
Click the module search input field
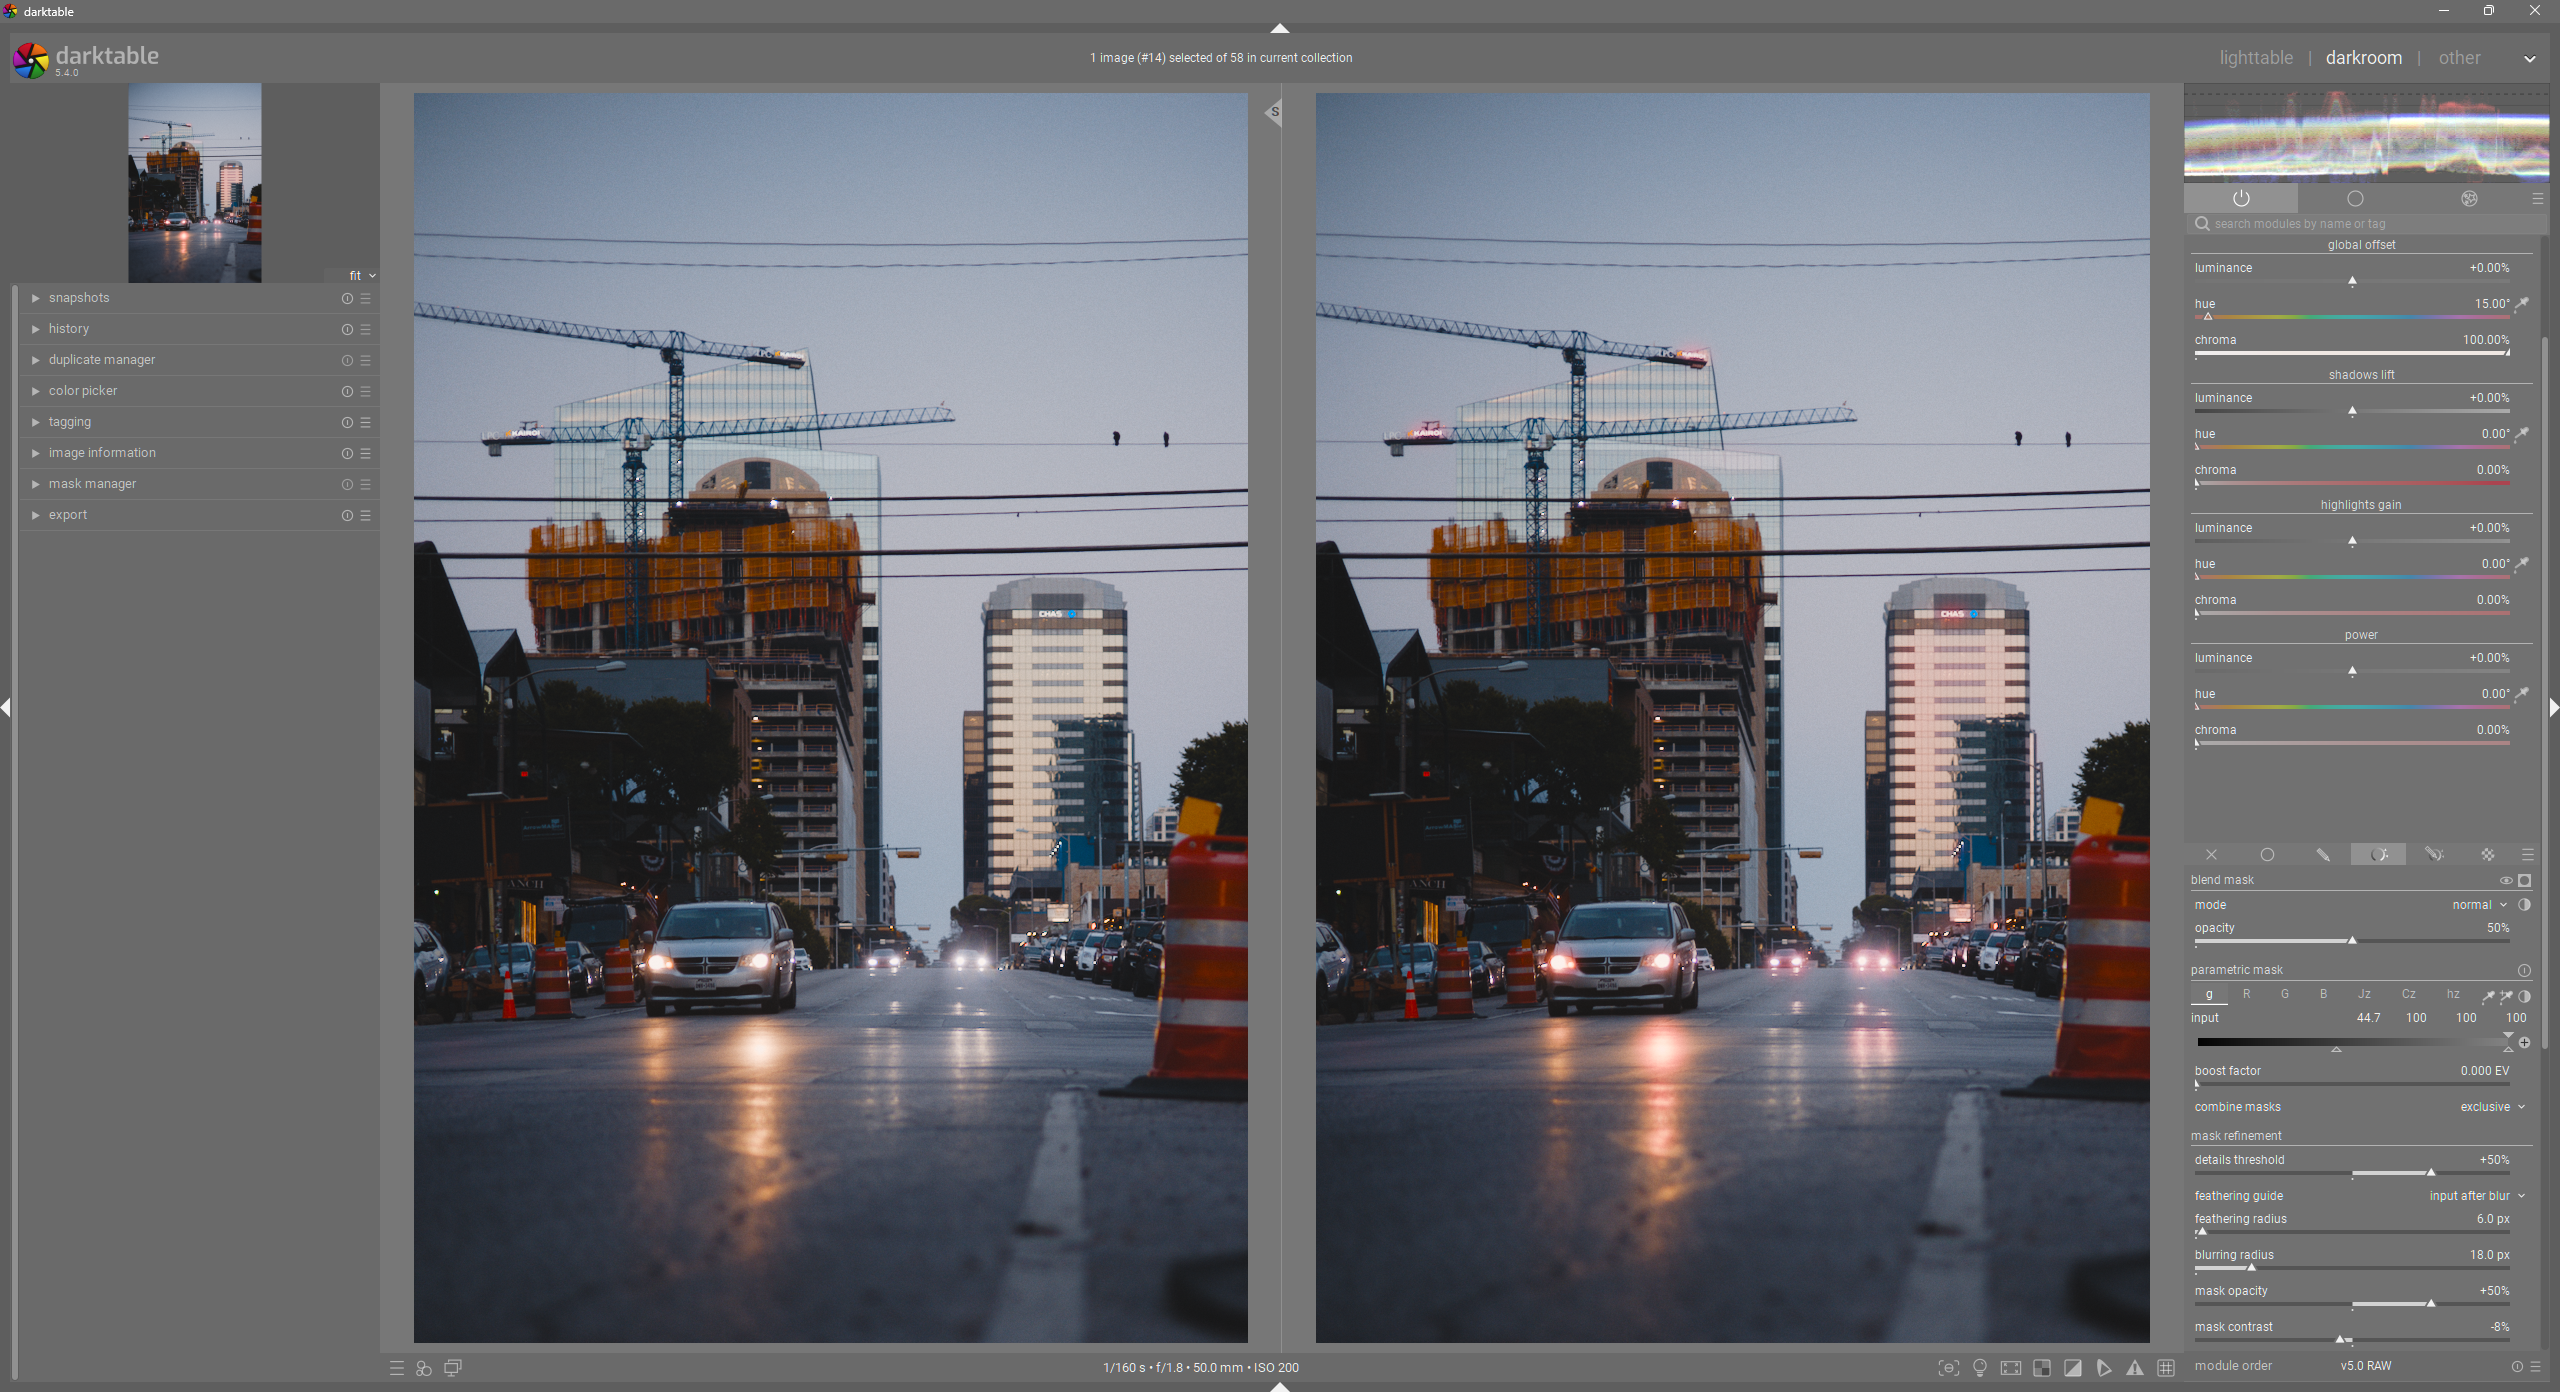click(2360, 224)
